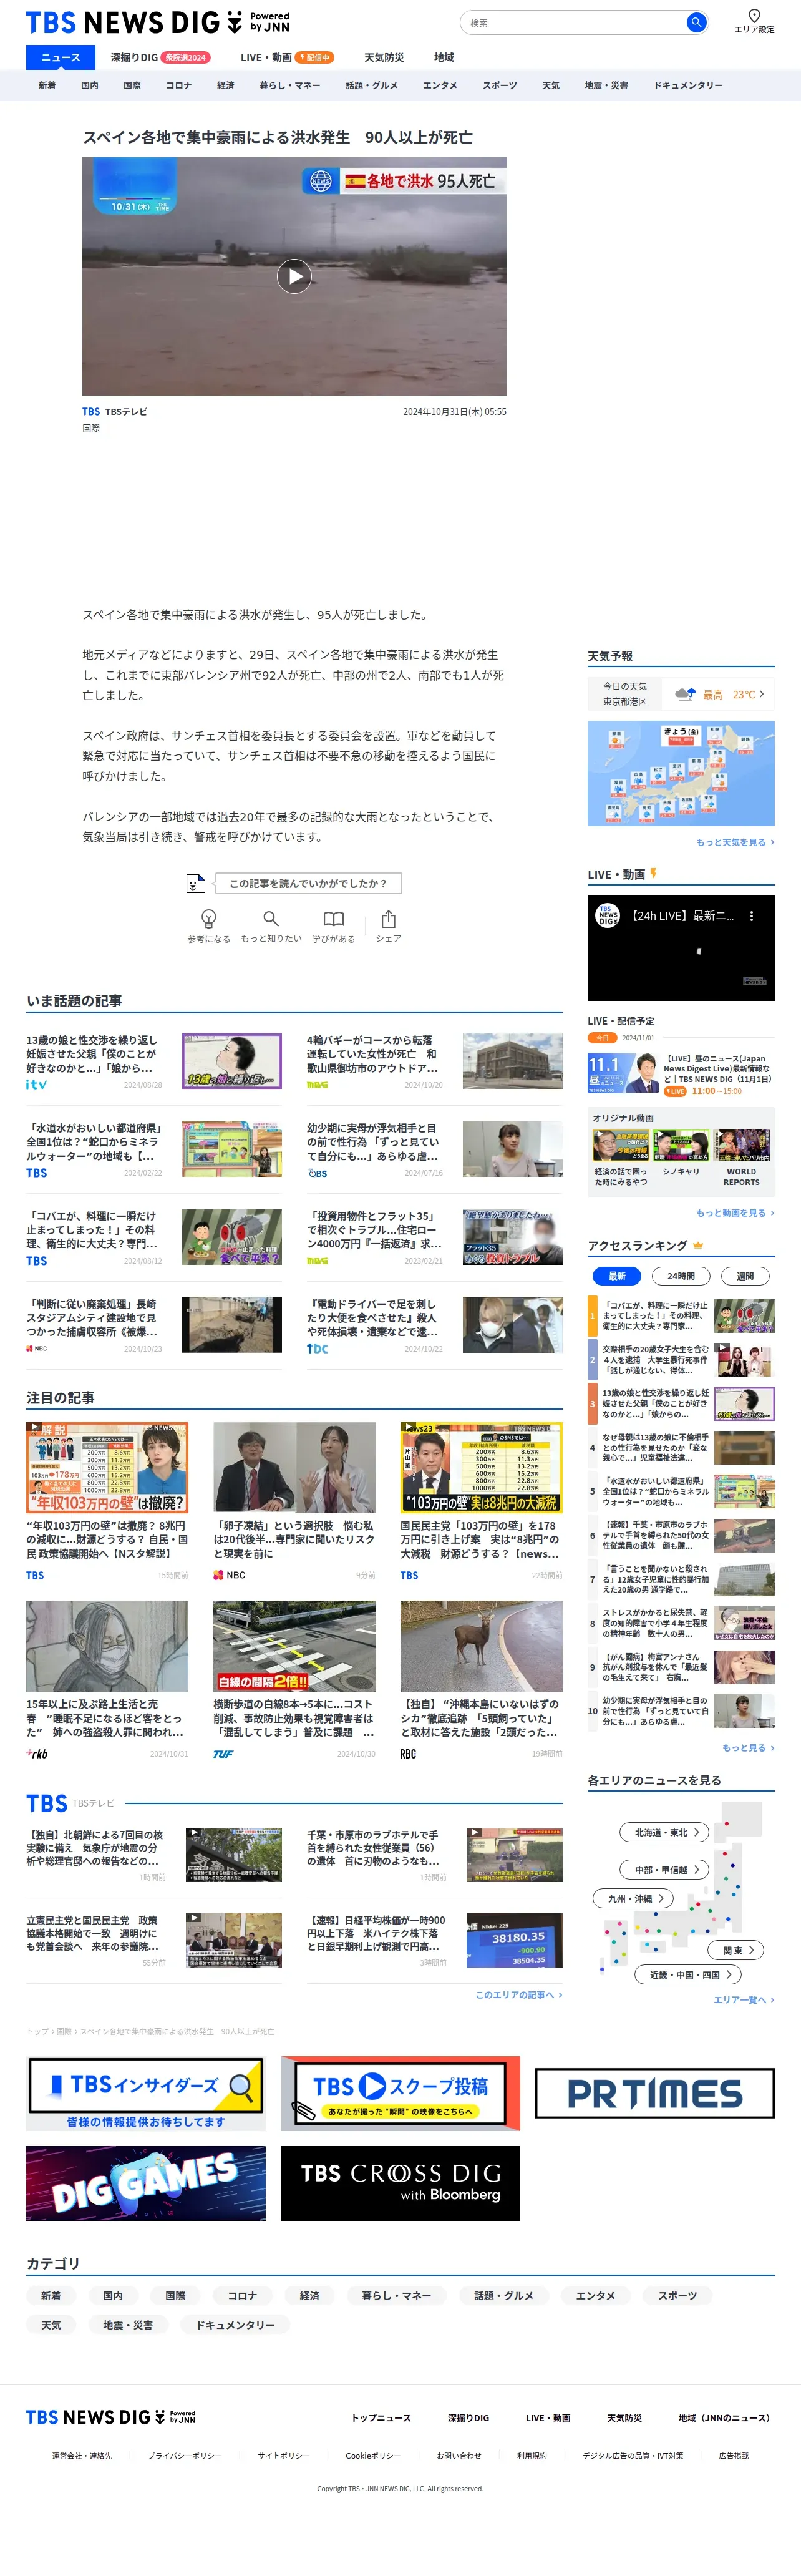Open the 卵子凍結 article thumbnail
Image resolution: width=801 pixels, height=2576 pixels.
tap(294, 1467)
